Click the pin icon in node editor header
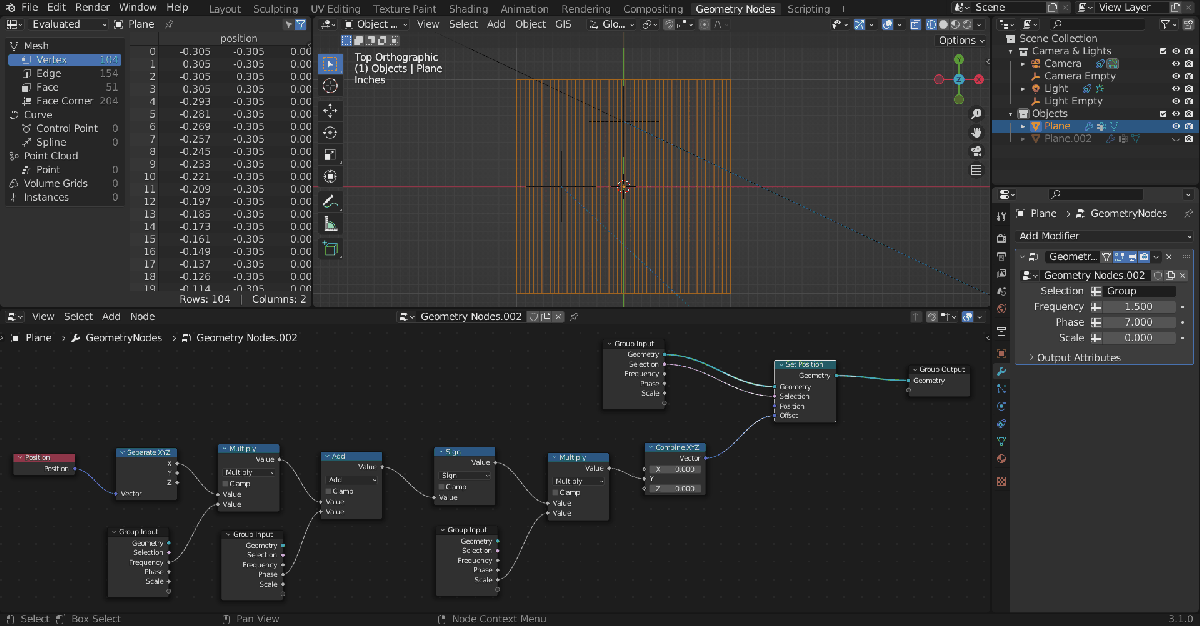This screenshot has width=1200, height=626. (574, 317)
